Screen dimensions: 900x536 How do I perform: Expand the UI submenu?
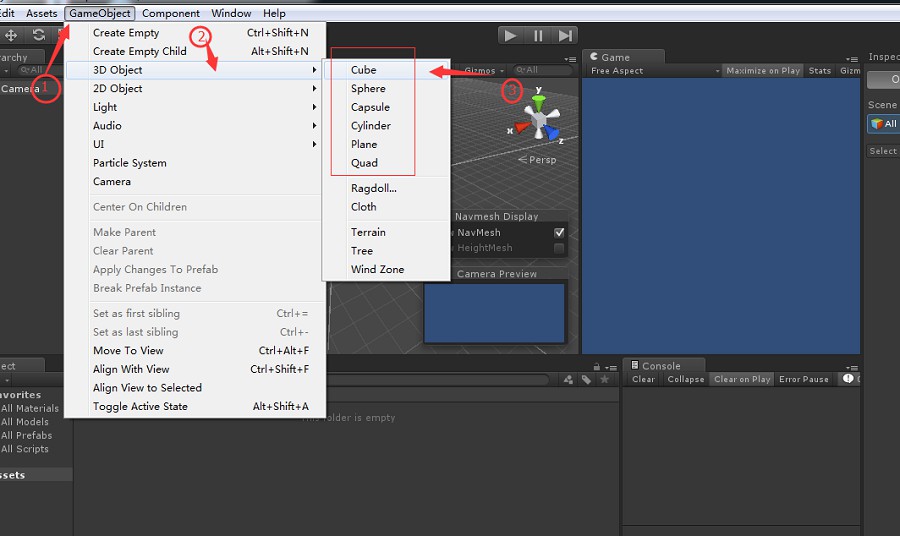193,144
